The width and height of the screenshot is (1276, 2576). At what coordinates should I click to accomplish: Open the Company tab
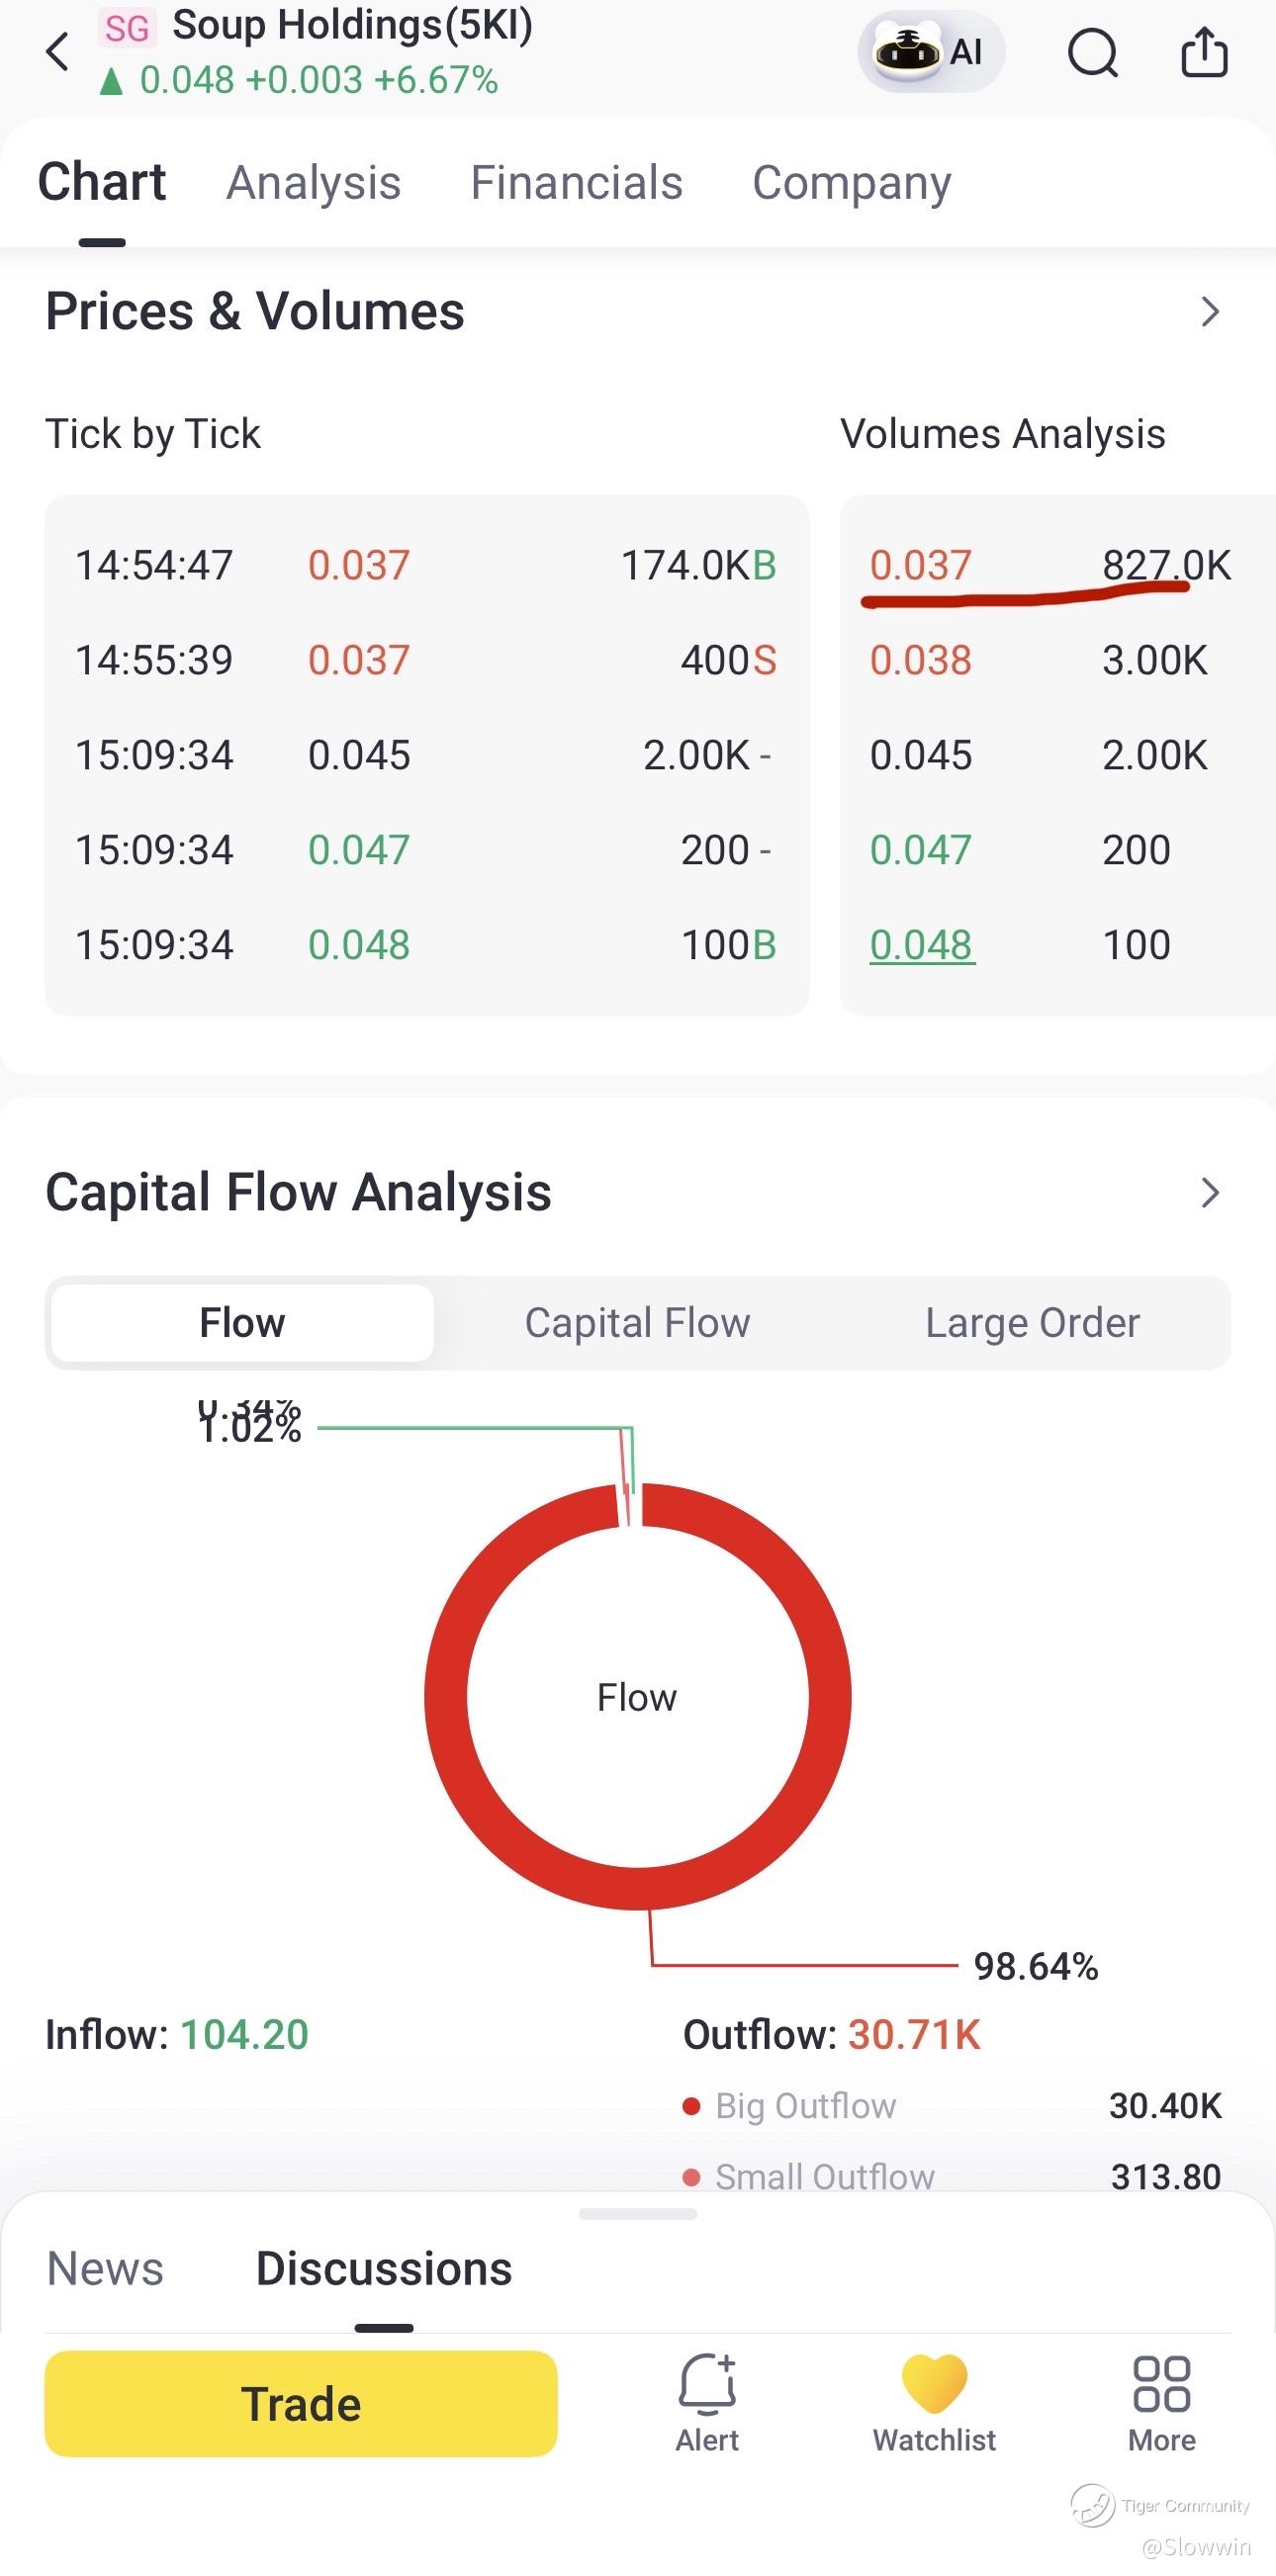coord(851,184)
